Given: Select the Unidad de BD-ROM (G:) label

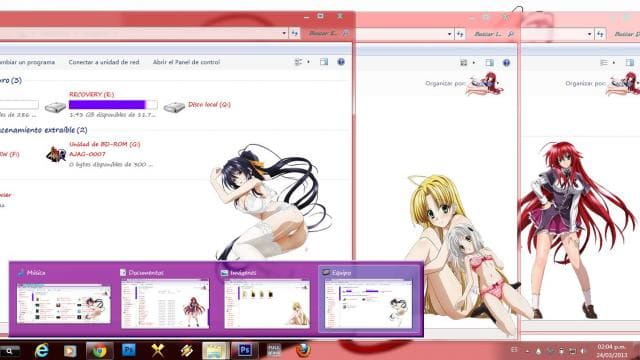Looking at the screenshot, I should [x=104, y=144].
